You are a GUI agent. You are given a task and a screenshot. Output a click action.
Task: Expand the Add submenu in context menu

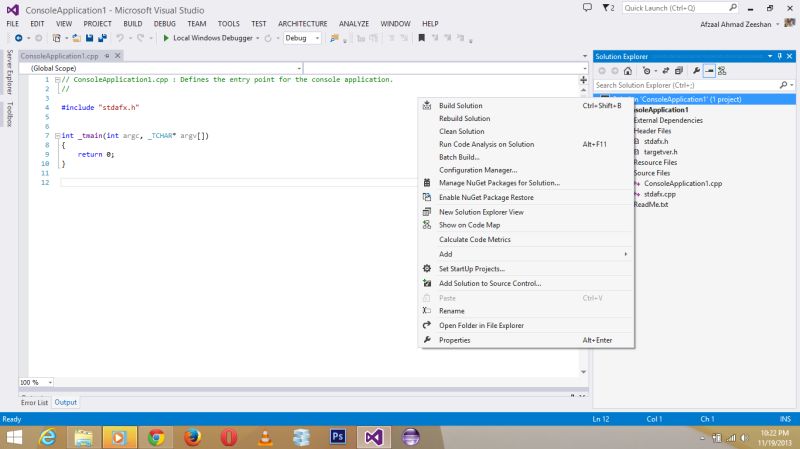(526, 254)
